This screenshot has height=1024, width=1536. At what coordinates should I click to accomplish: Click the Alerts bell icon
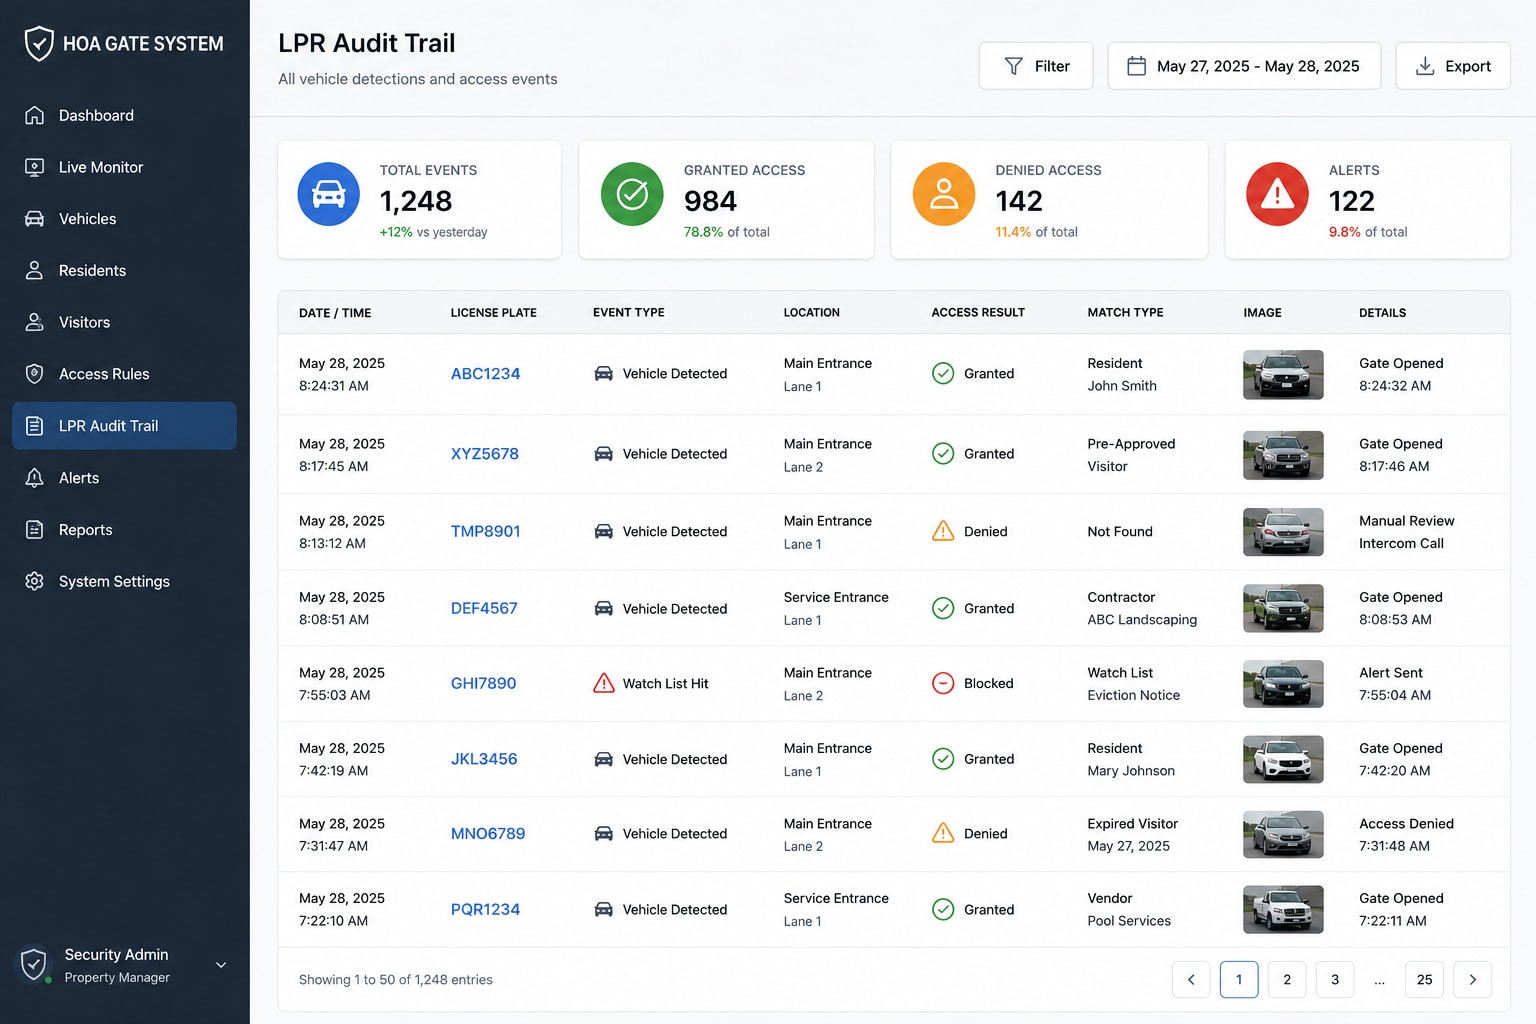[34, 478]
